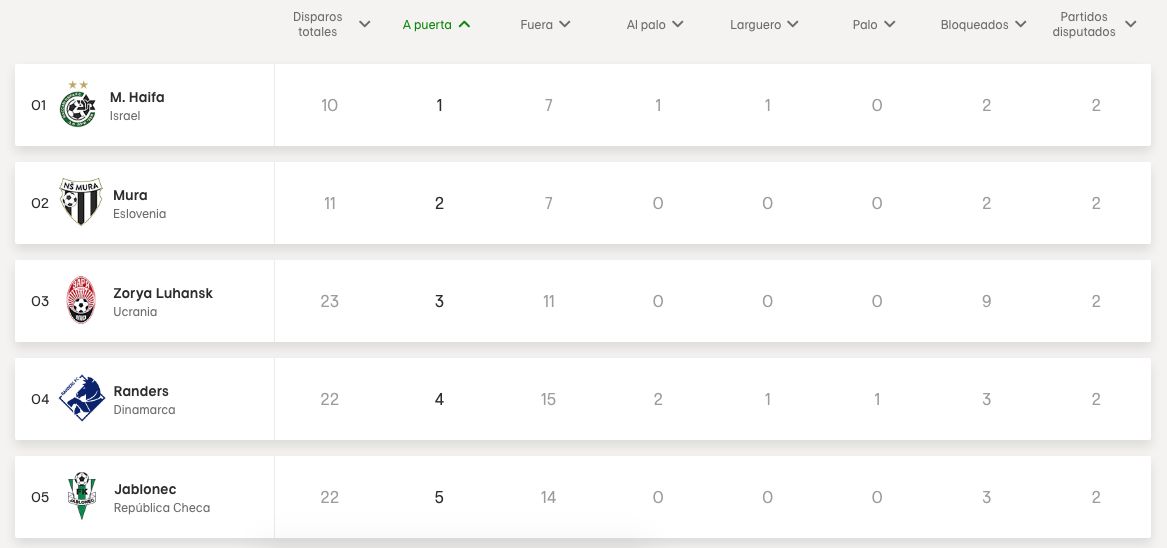The width and height of the screenshot is (1167, 548).
Task: Click Randers' 15 shots off target value
Action: coord(548,399)
